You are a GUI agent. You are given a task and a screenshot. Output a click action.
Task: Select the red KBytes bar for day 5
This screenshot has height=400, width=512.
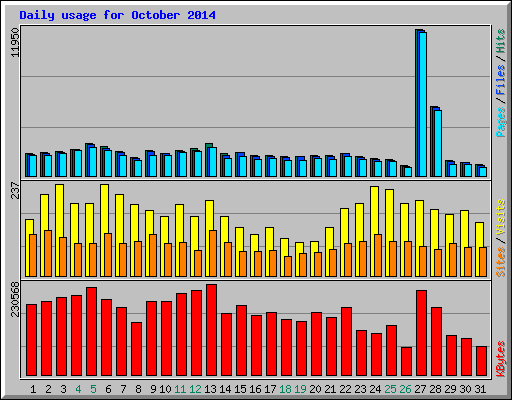click(91, 332)
